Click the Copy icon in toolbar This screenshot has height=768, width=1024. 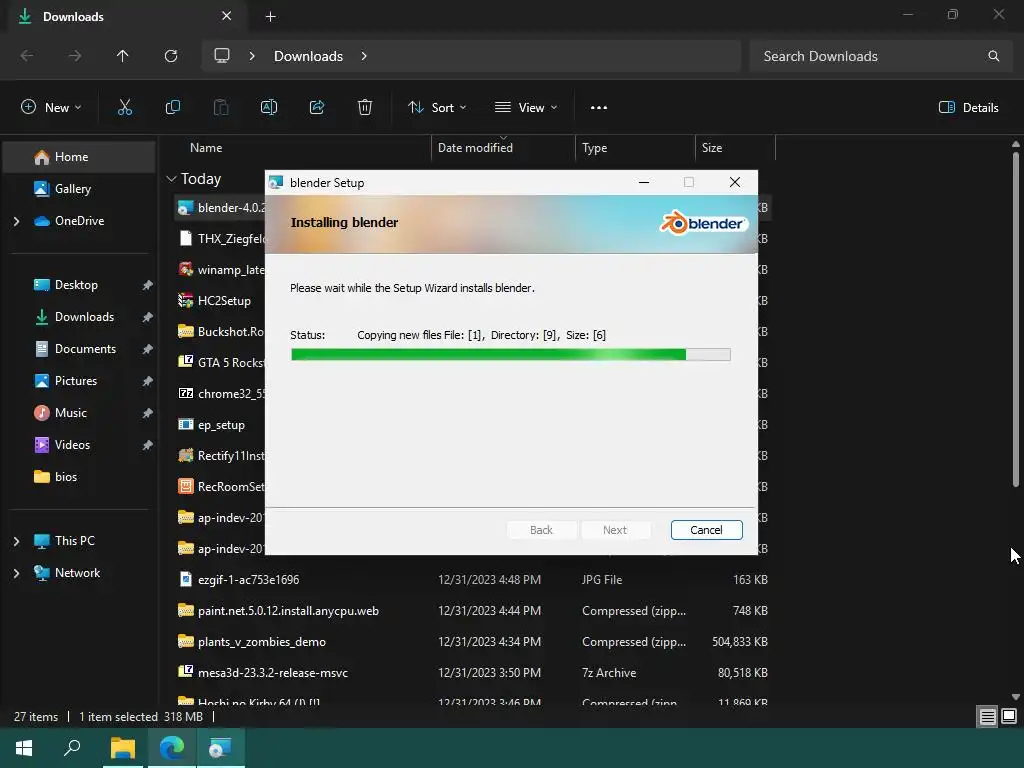coord(172,108)
